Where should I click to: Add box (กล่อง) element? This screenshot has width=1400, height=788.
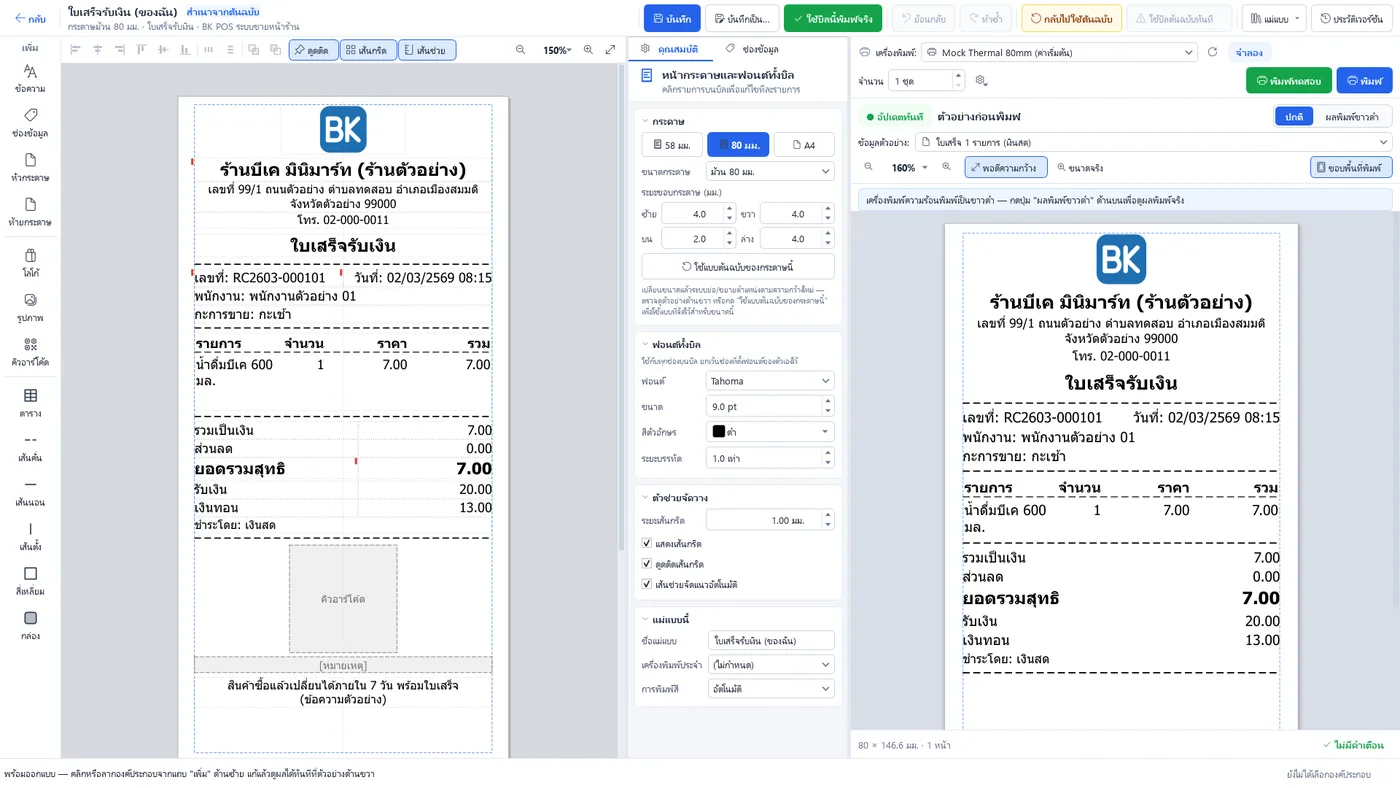[30, 625]
